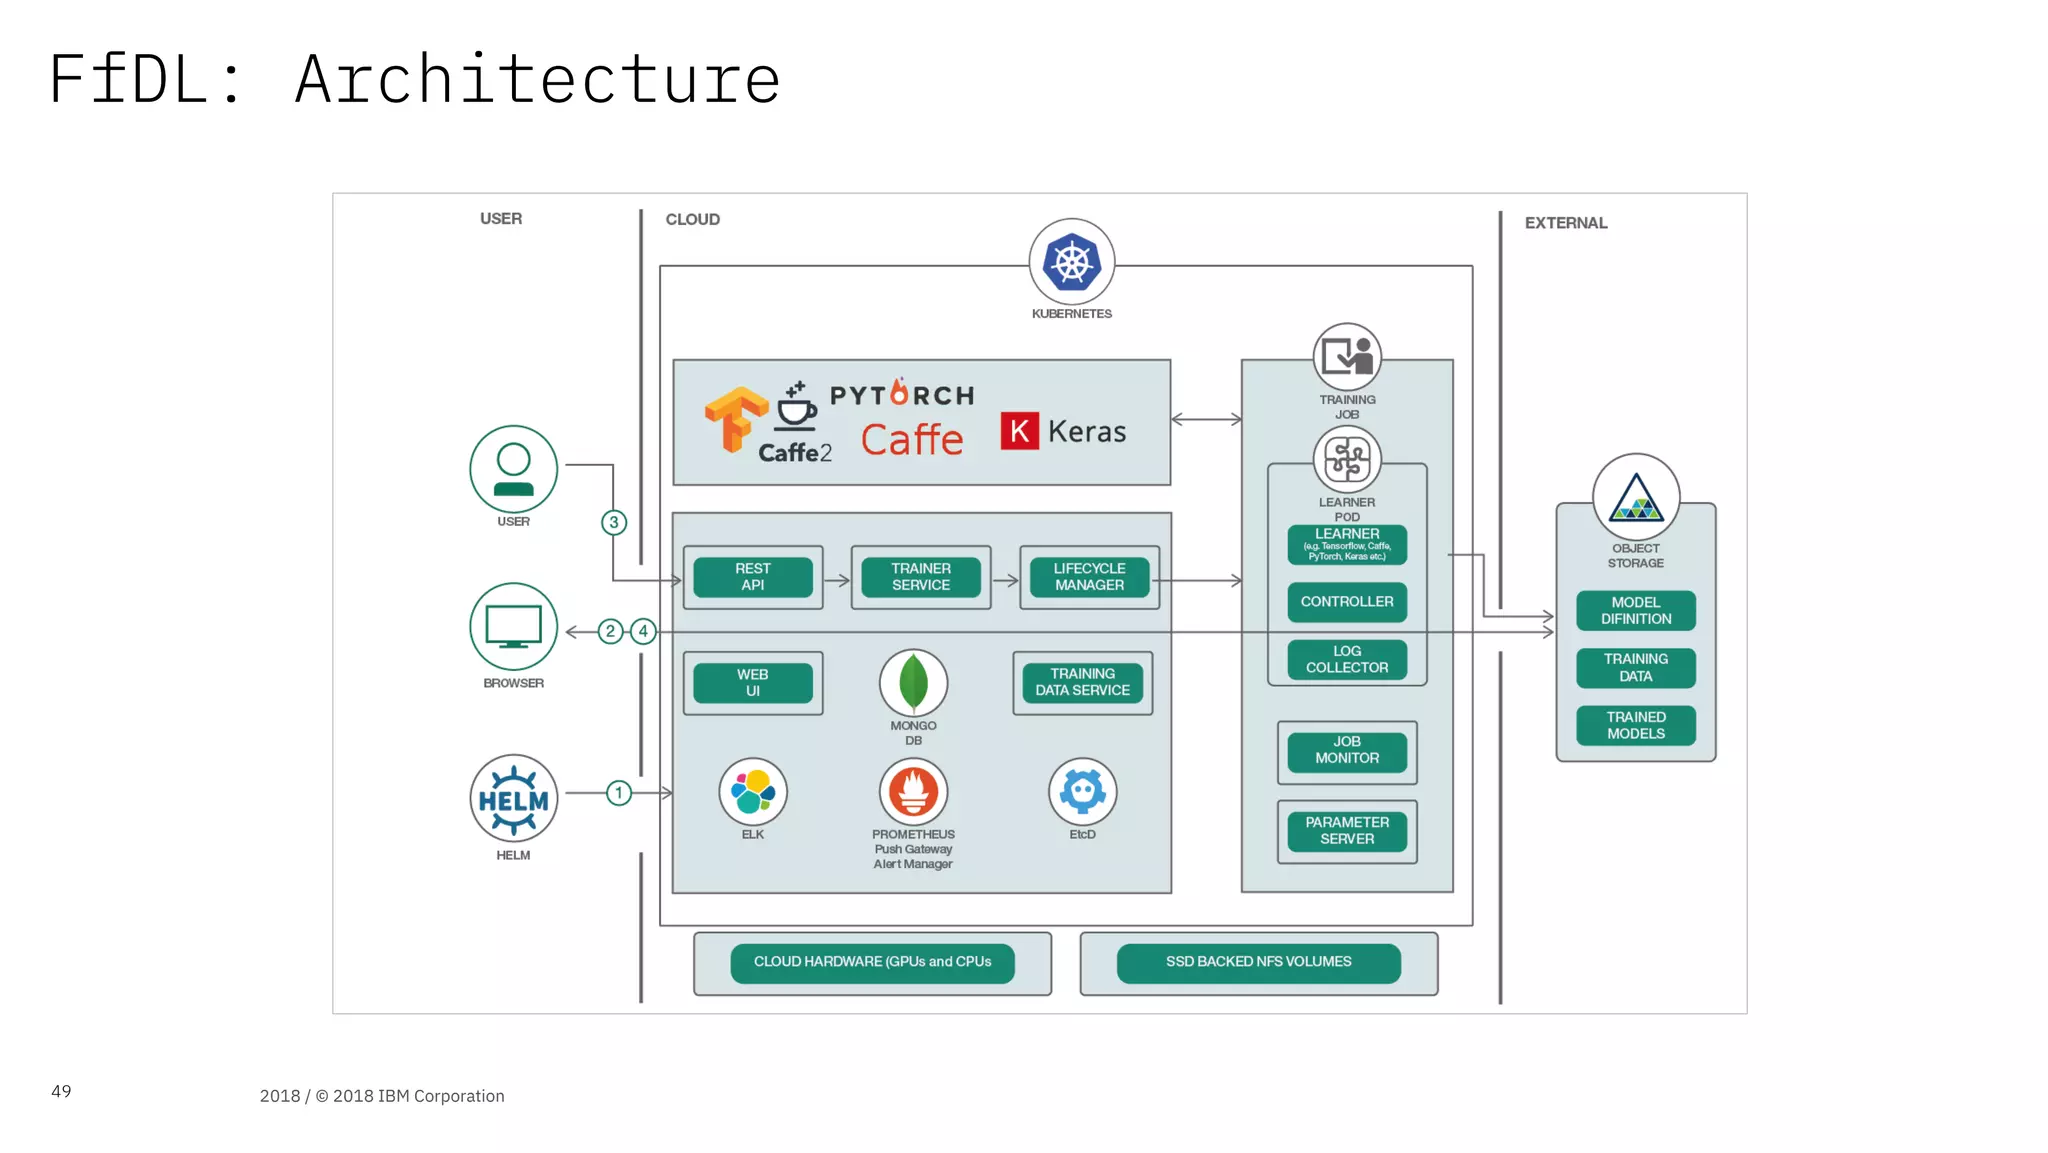Click the Kubernetes wheel icon
Viewport: 2048px width, 1153px height.
[1071, 262]
